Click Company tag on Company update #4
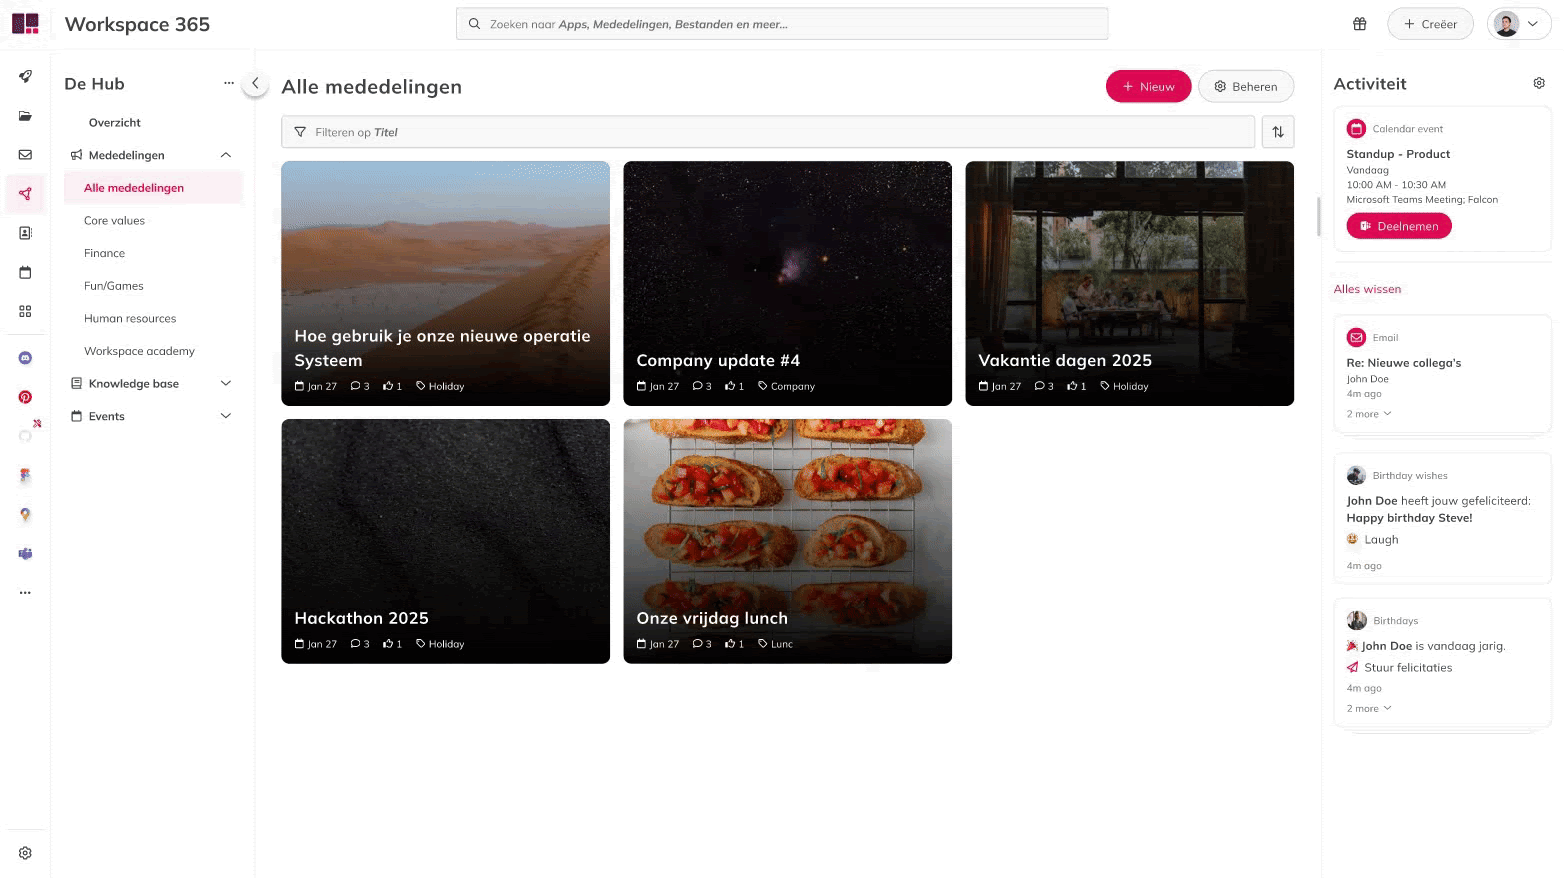Image resolution: width=1564 pixels, height=878 pixels. point(786,386)
